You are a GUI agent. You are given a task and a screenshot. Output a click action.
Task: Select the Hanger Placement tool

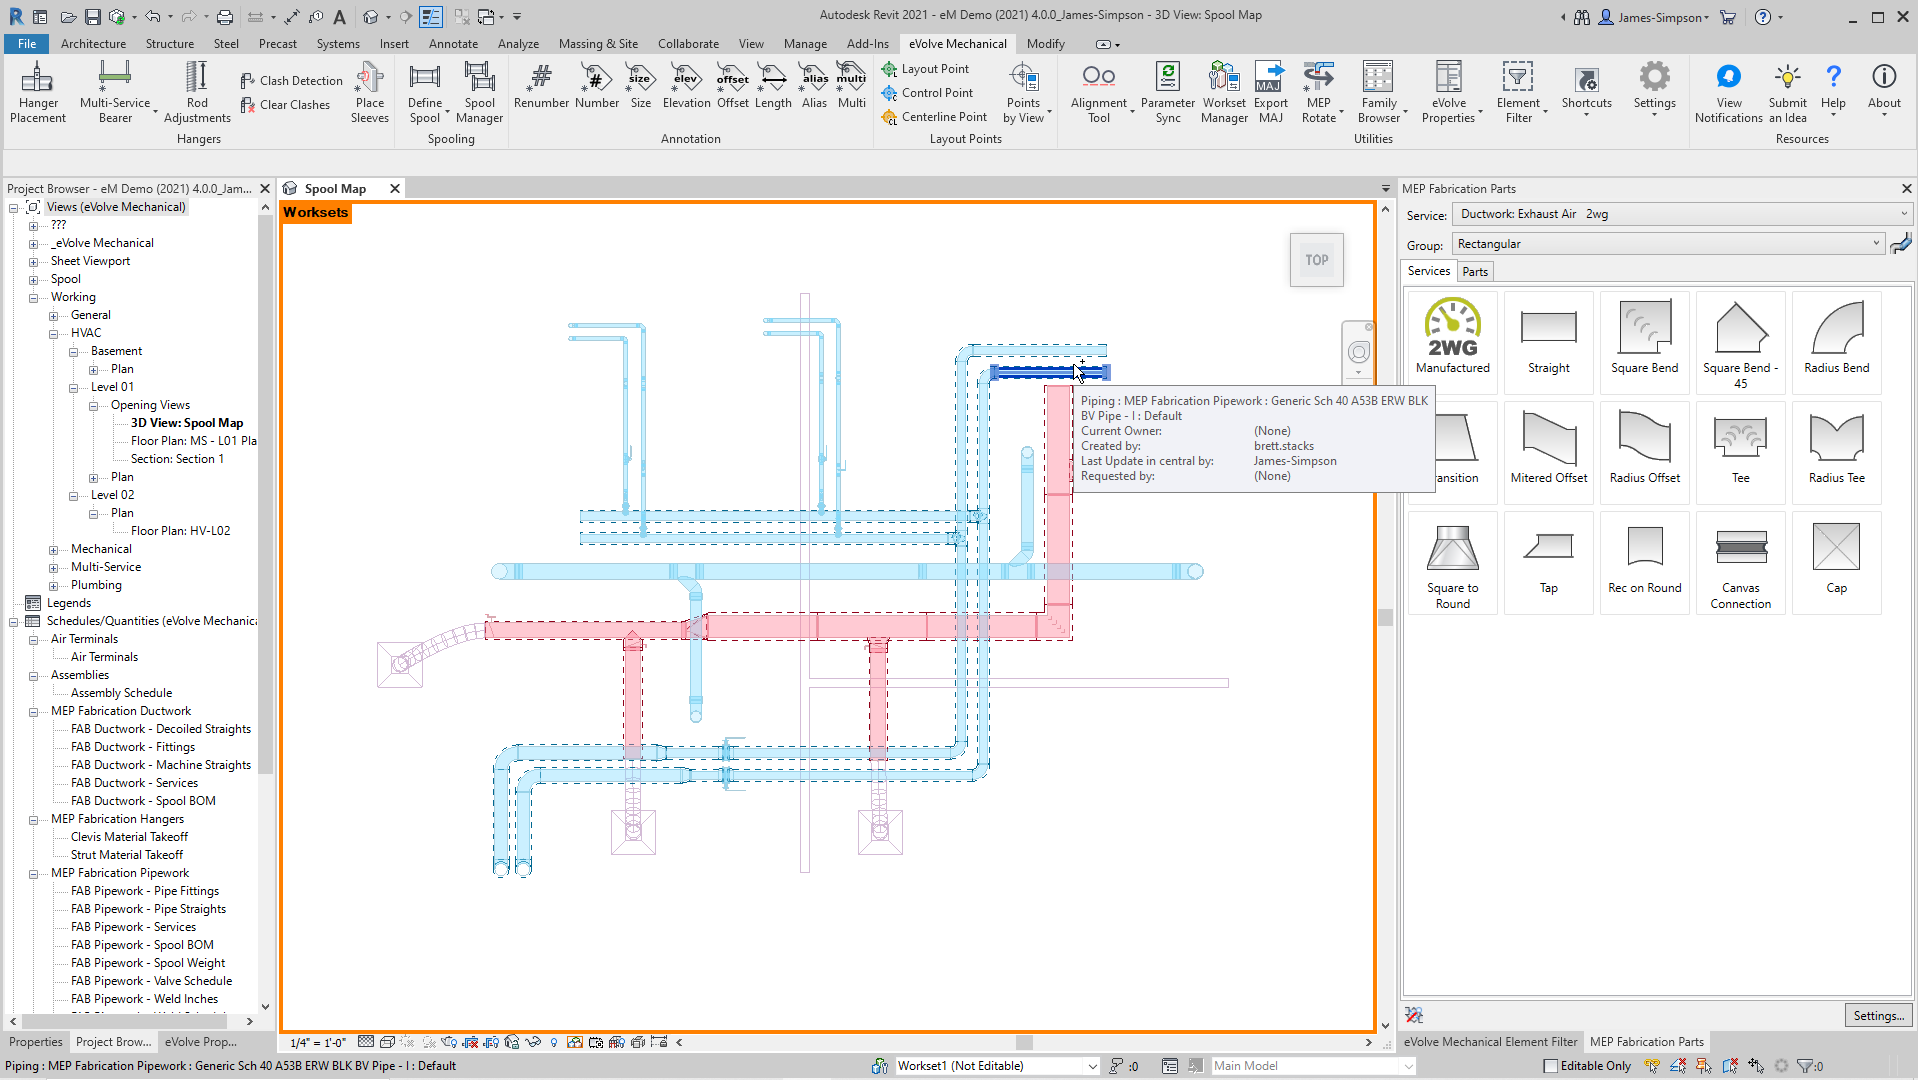coord(38,92)
